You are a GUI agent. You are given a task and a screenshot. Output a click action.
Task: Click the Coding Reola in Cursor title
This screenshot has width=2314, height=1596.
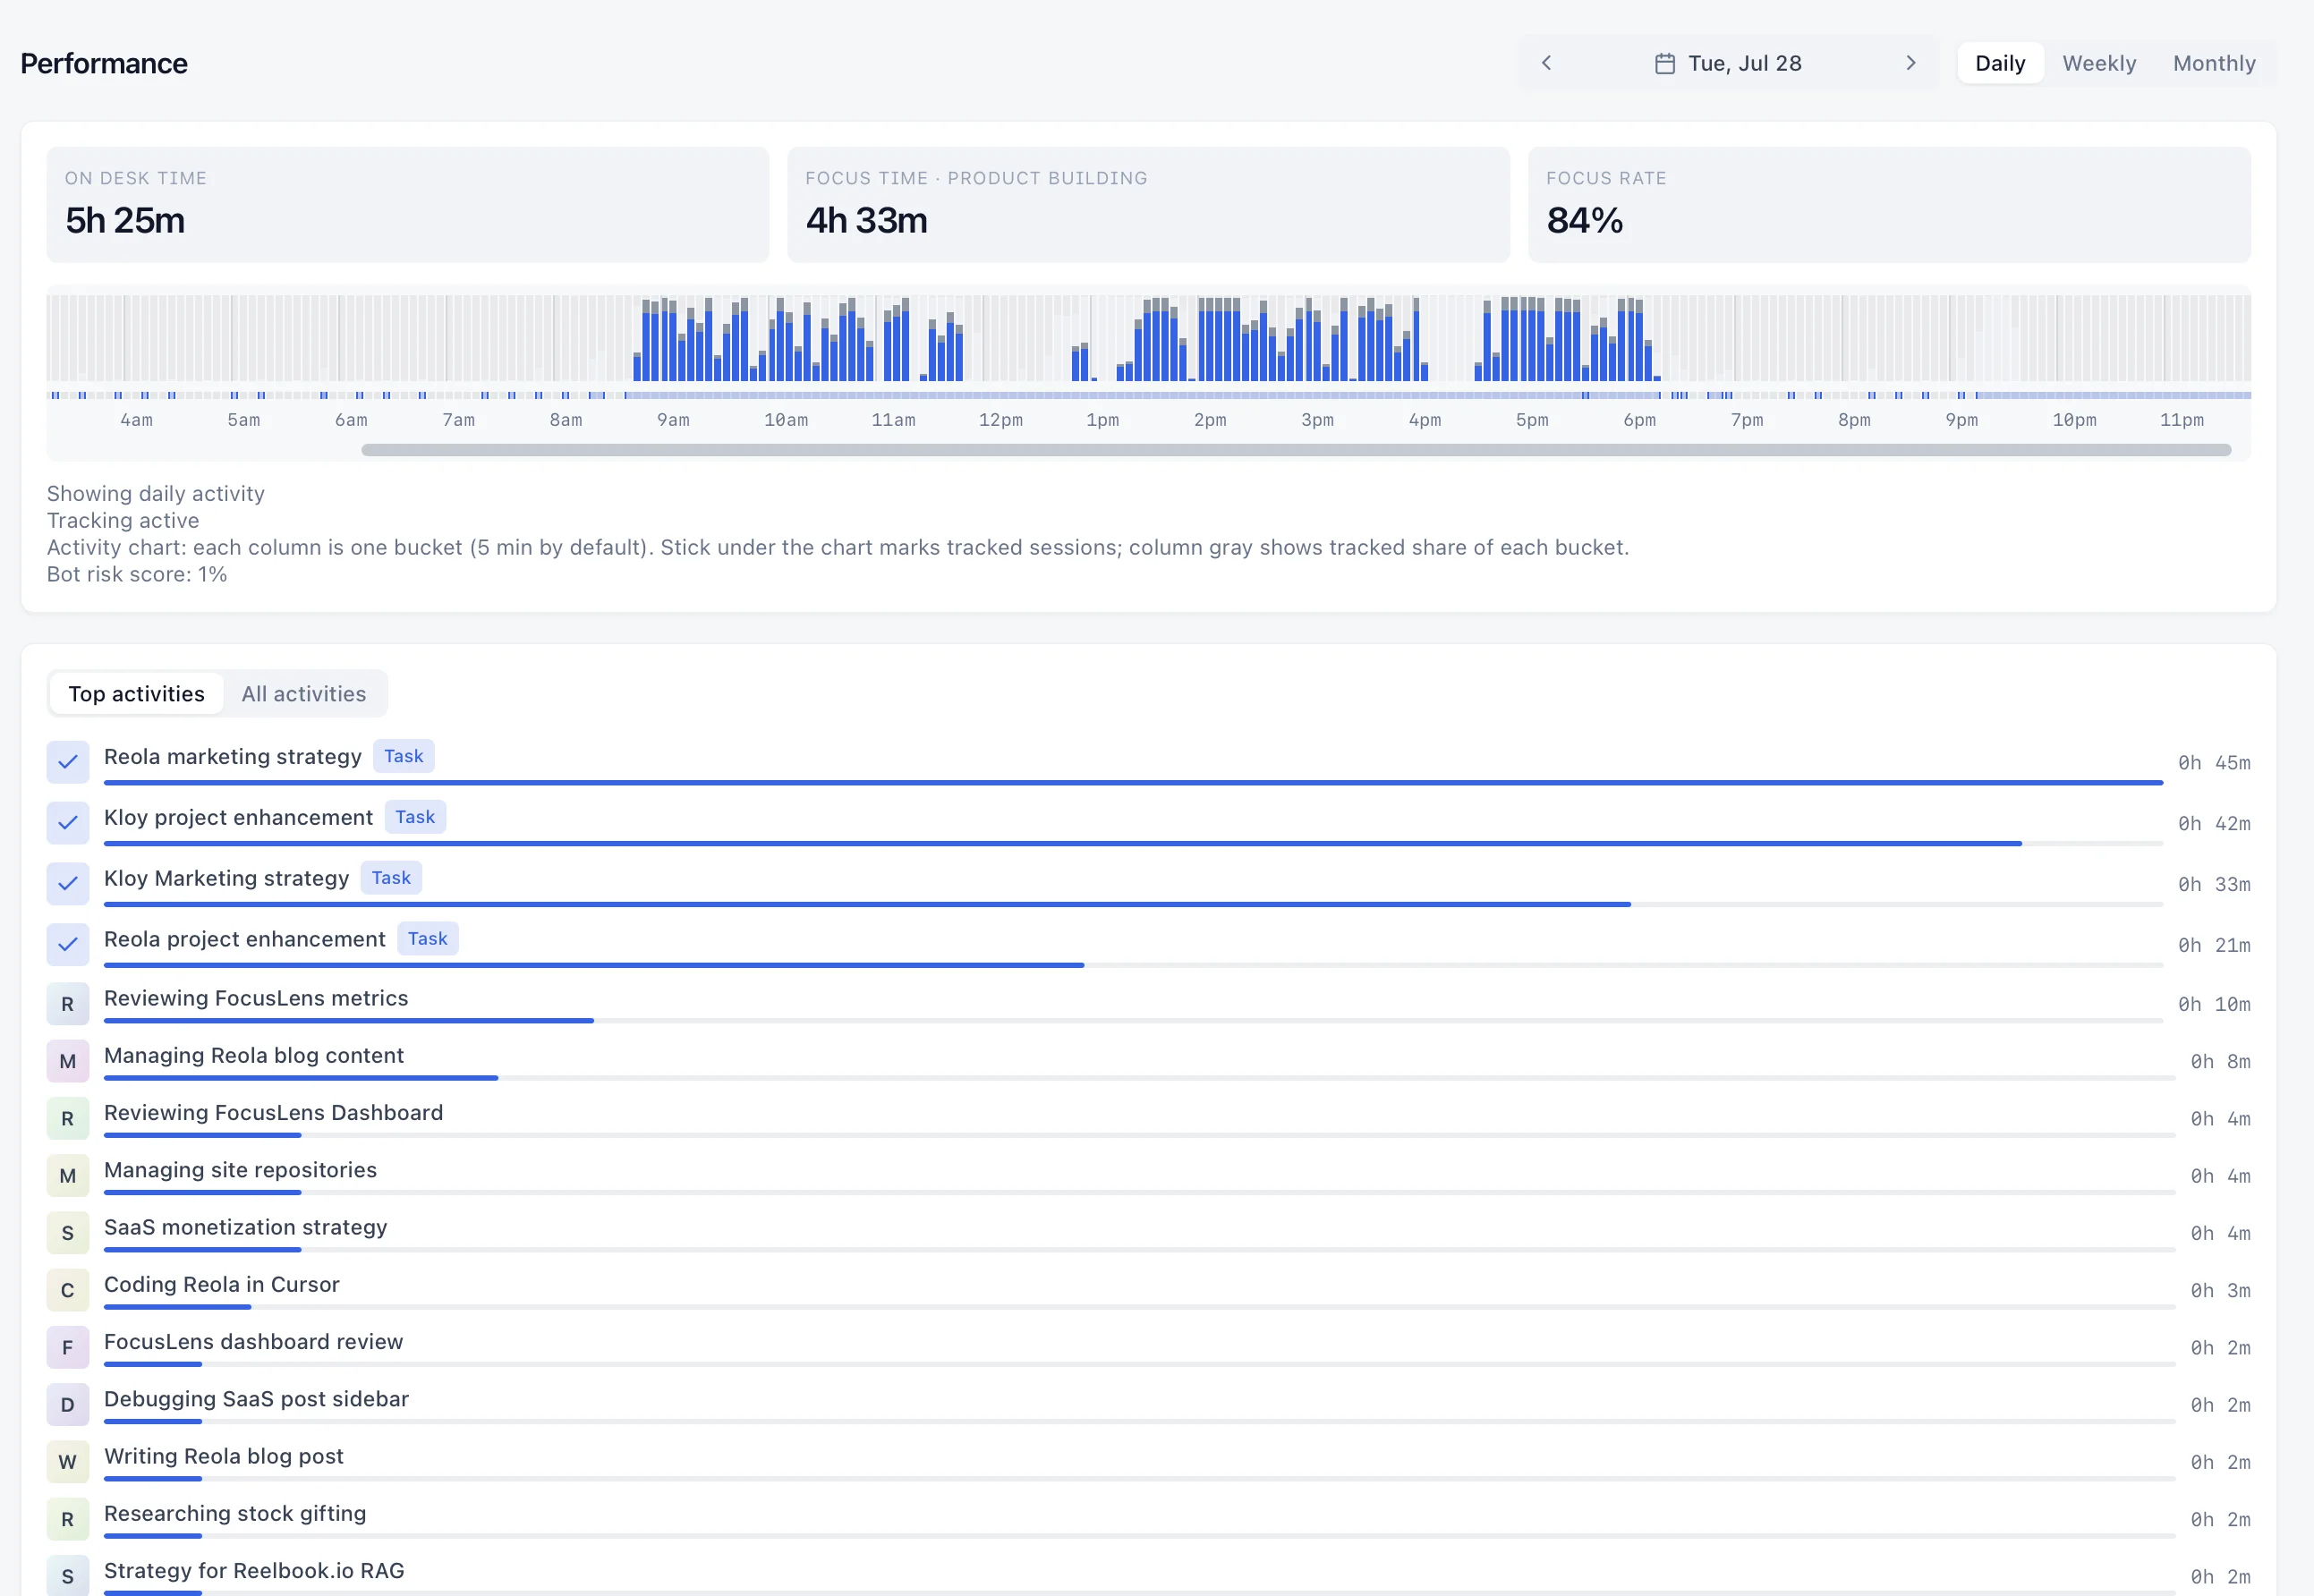222,1284
